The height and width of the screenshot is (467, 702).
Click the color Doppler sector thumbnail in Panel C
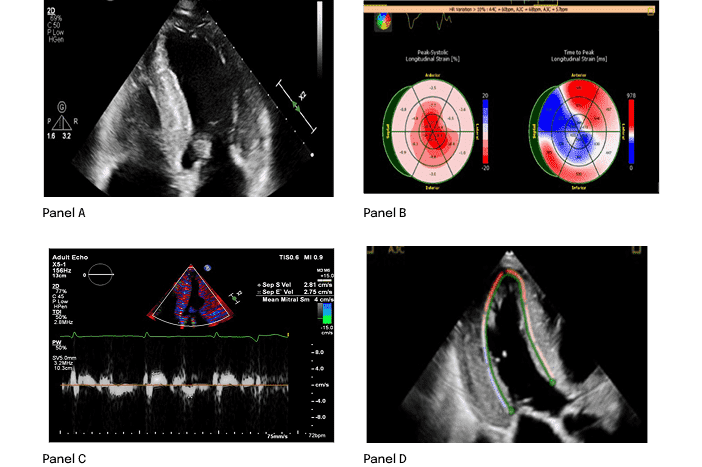point(191,296)
